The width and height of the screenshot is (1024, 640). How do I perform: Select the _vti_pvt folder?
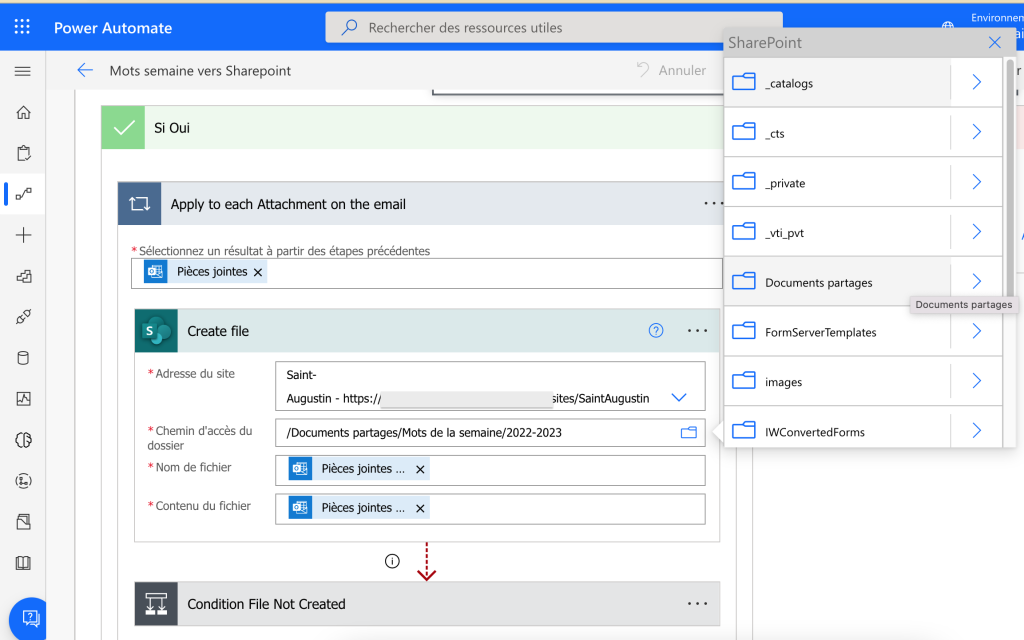pos(837,232)
